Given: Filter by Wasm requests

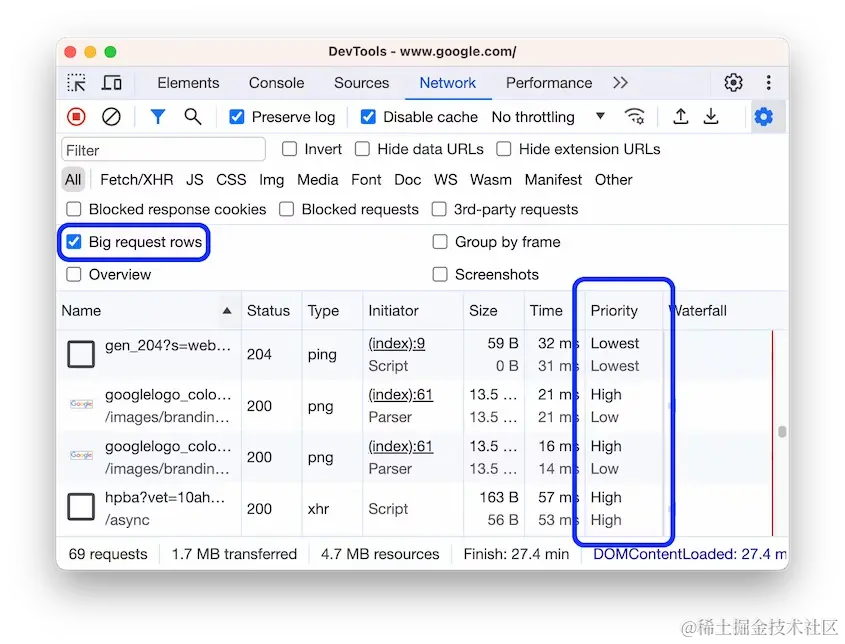Looking at the screenshot, I should 490,179.
